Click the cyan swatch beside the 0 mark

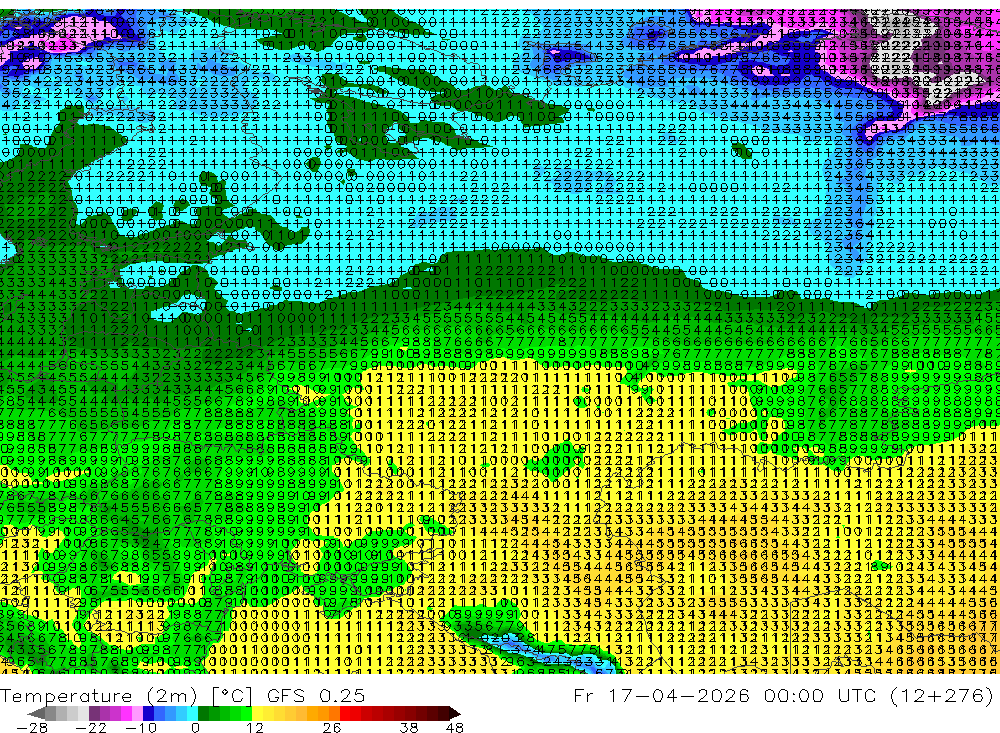[x=192, y=713]
